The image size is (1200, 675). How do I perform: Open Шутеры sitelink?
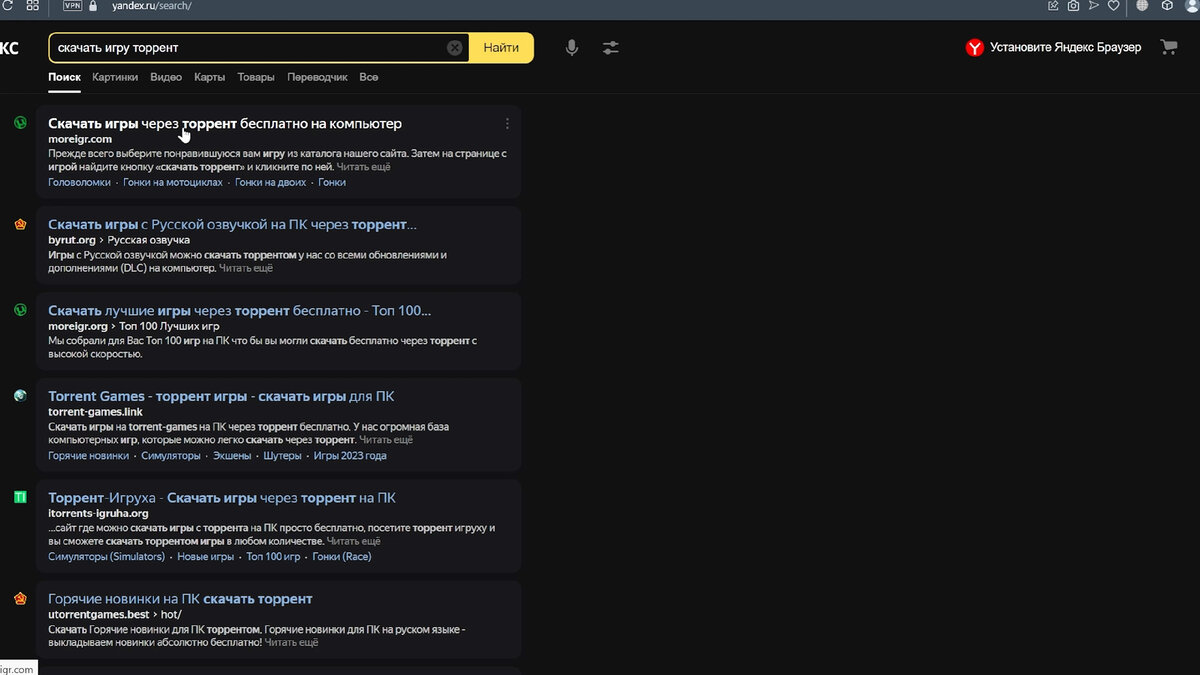[x=282, y=456]
